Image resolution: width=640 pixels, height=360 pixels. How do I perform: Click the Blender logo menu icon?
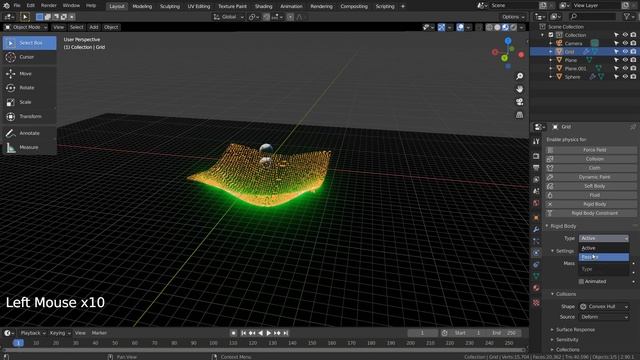pos(6,6)
